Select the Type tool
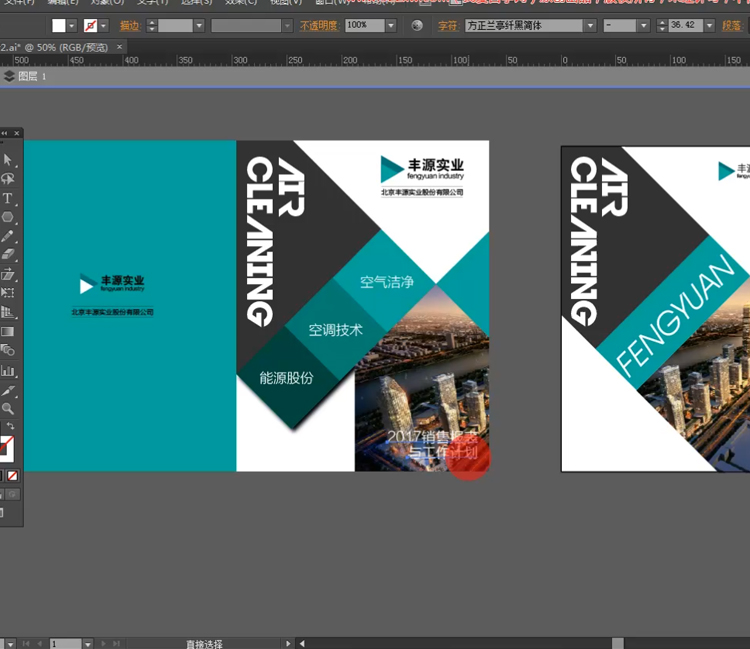Viewport: 750px width, 649px height. [7, 198]
